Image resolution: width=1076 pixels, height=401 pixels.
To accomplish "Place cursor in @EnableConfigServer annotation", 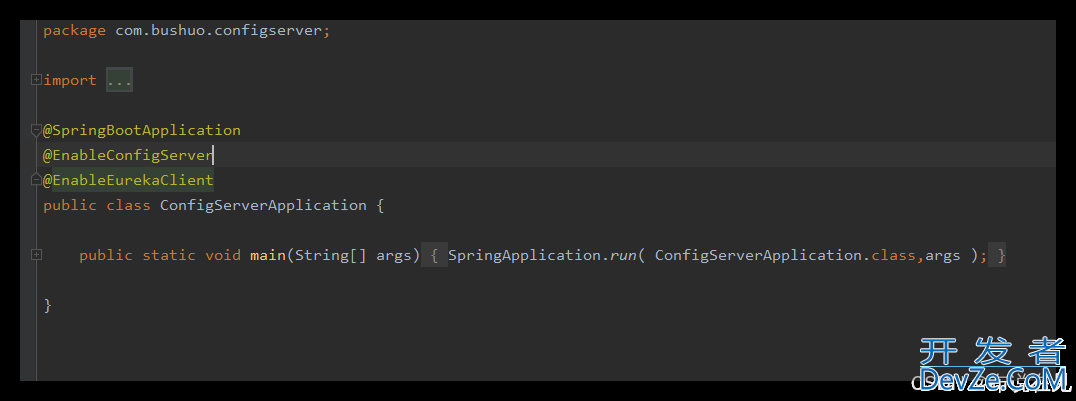I will pyautogui.click(x=128, y=155).
